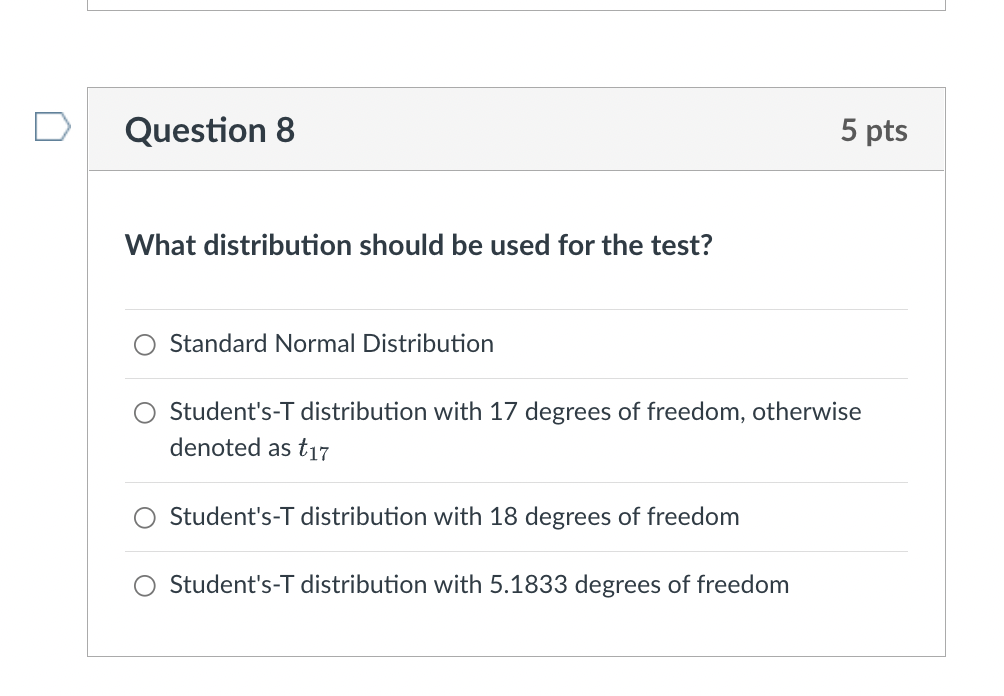Click the Question 8 header bar
1004x696 pixels.
click(517, 129)
